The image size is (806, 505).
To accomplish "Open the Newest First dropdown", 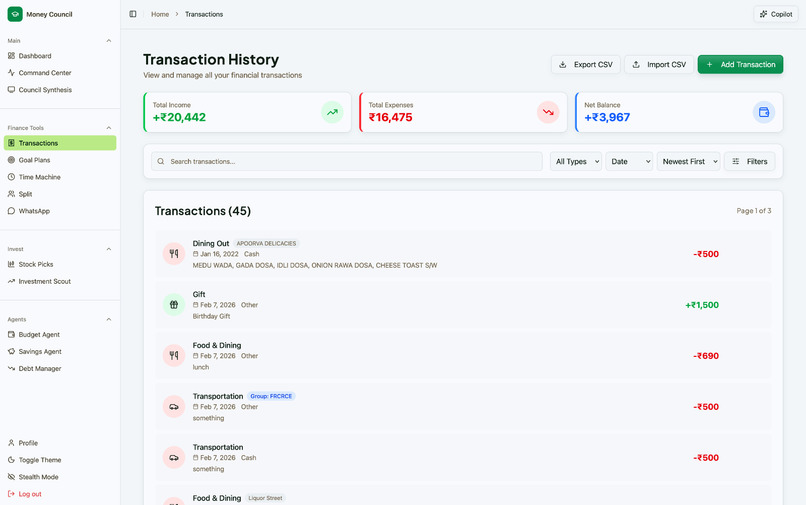I will (688, 161).
